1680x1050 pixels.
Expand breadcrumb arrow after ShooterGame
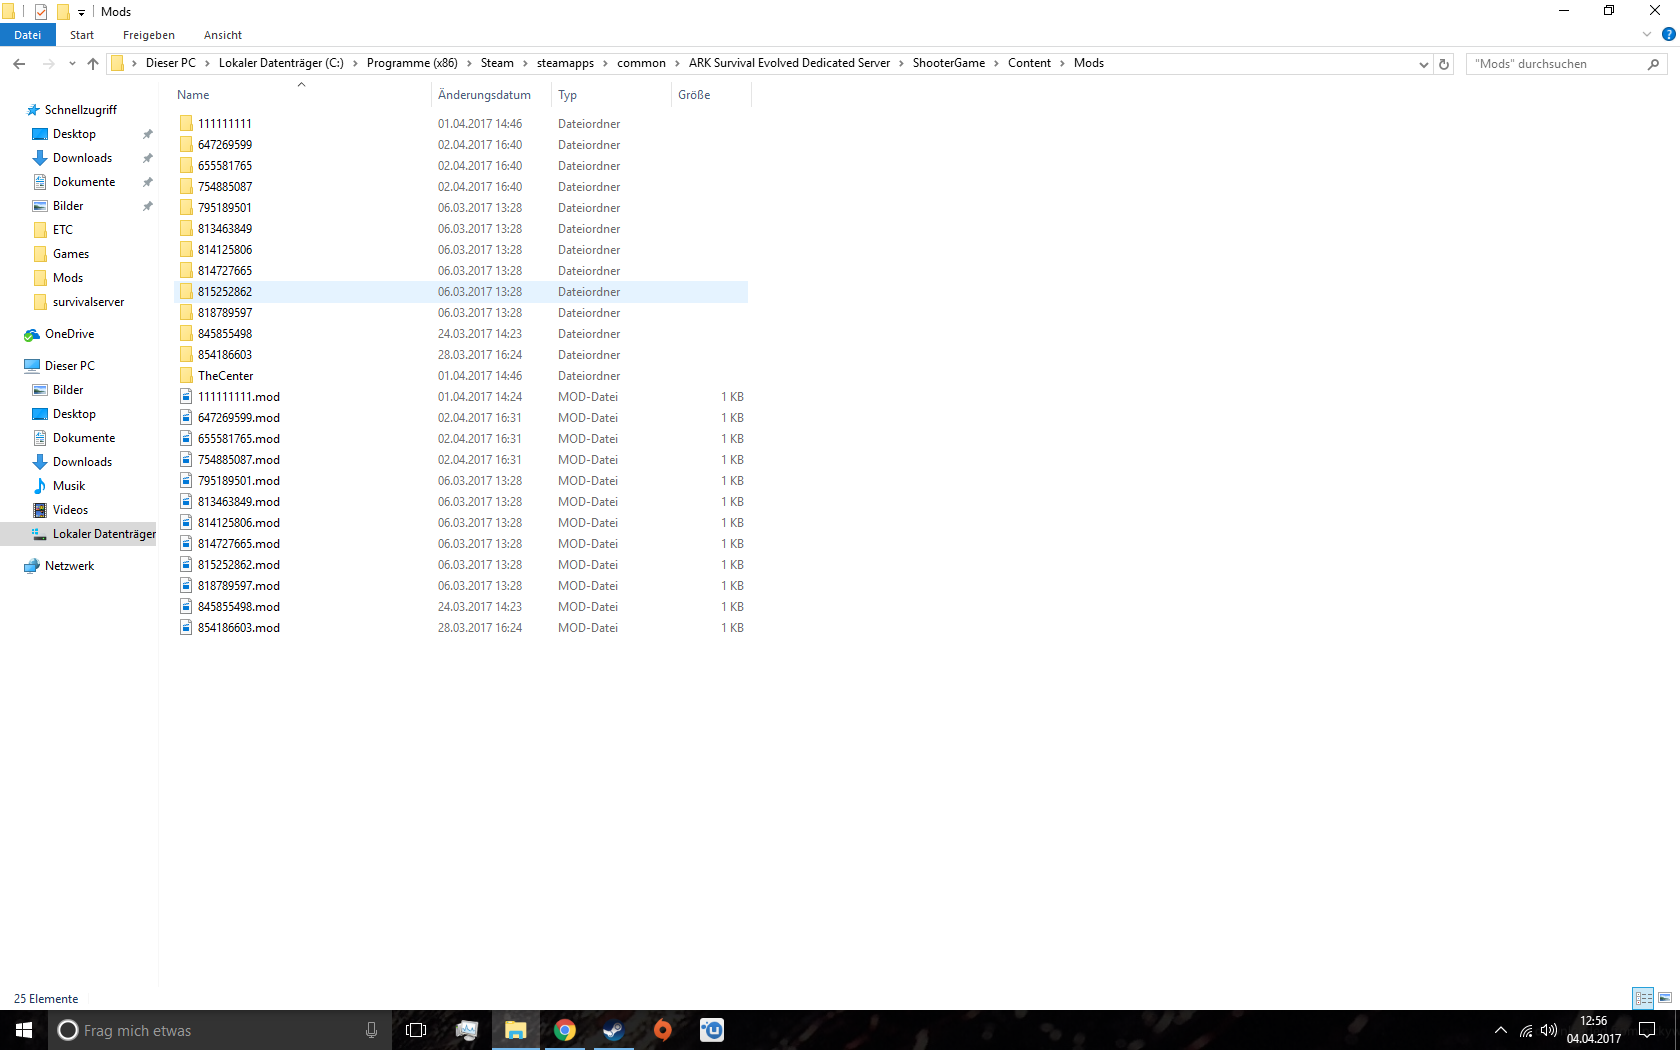pyautogui.click(x=996, y=63)
